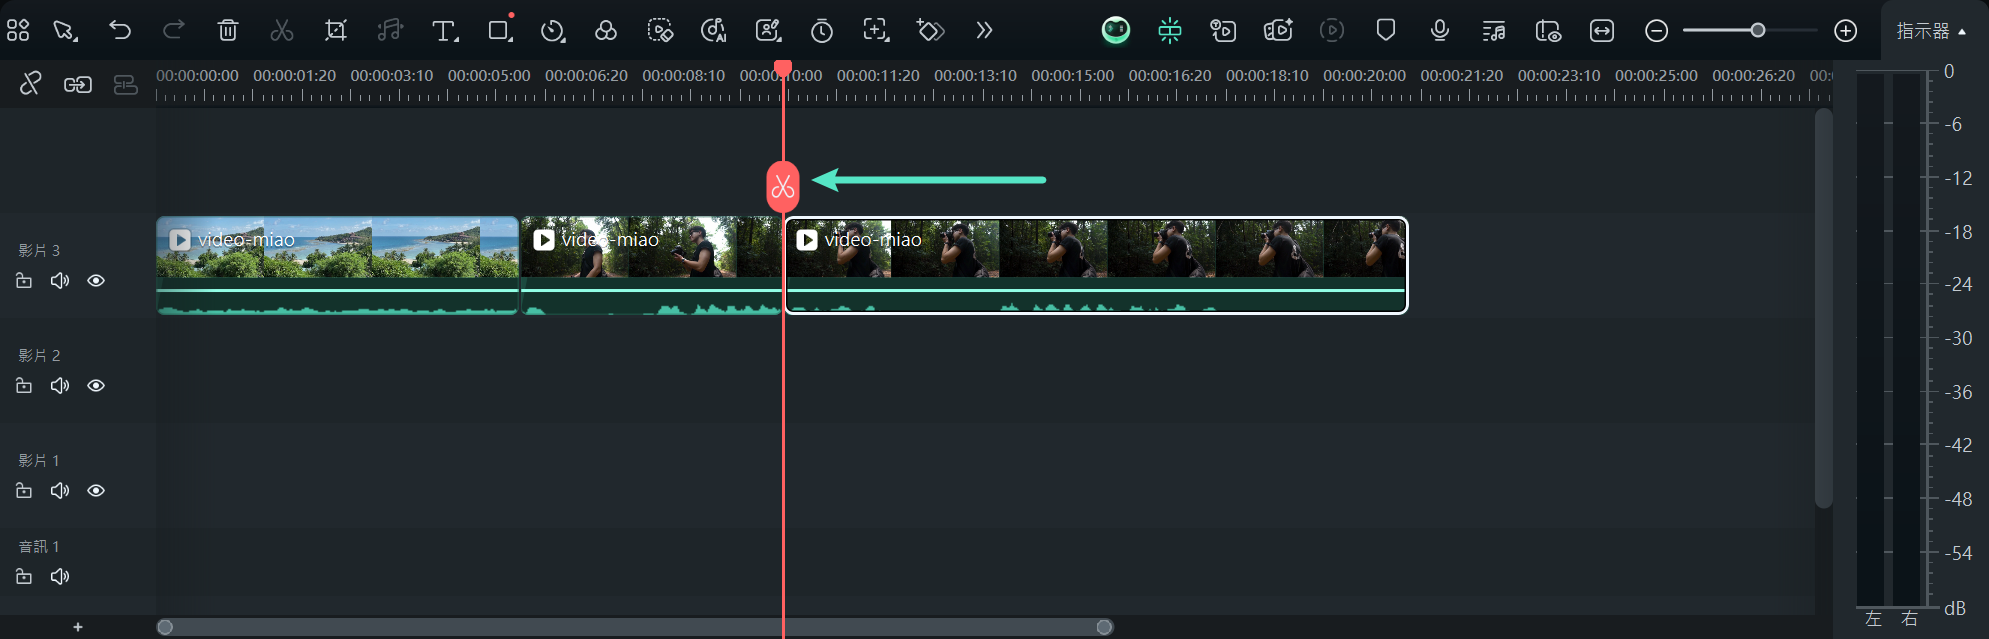This screenshot has width=1989, height=639.
Task: Open the speed gauge tool
Action: click(x=553, y=31)
